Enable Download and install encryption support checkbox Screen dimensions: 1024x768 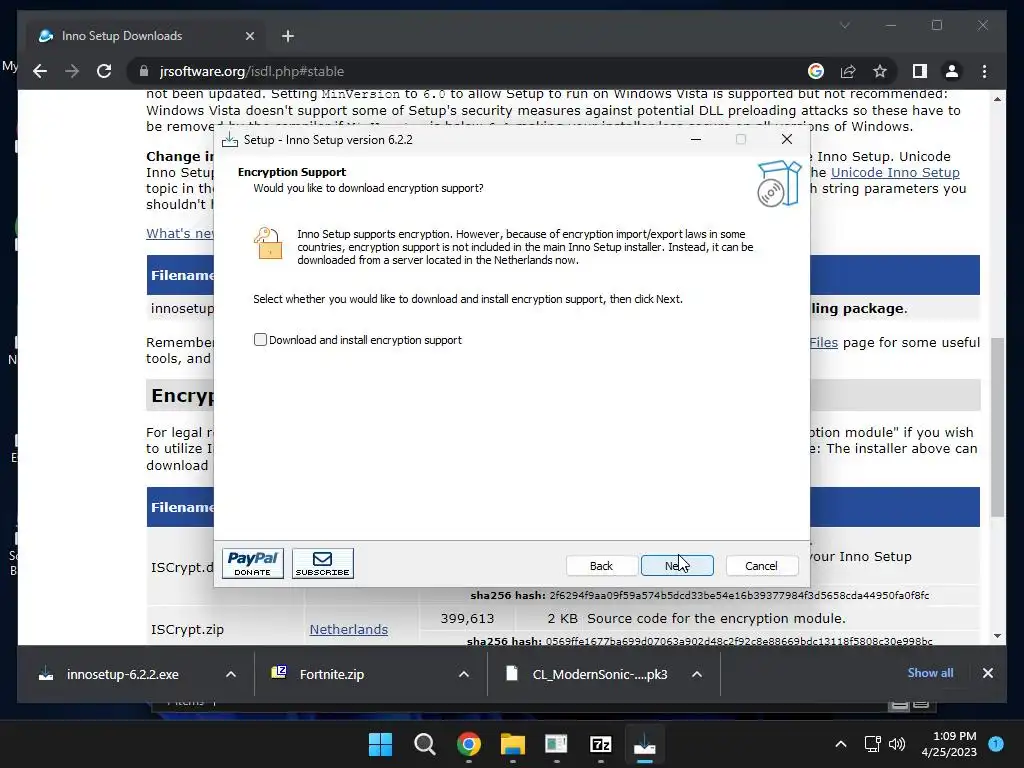260,340
